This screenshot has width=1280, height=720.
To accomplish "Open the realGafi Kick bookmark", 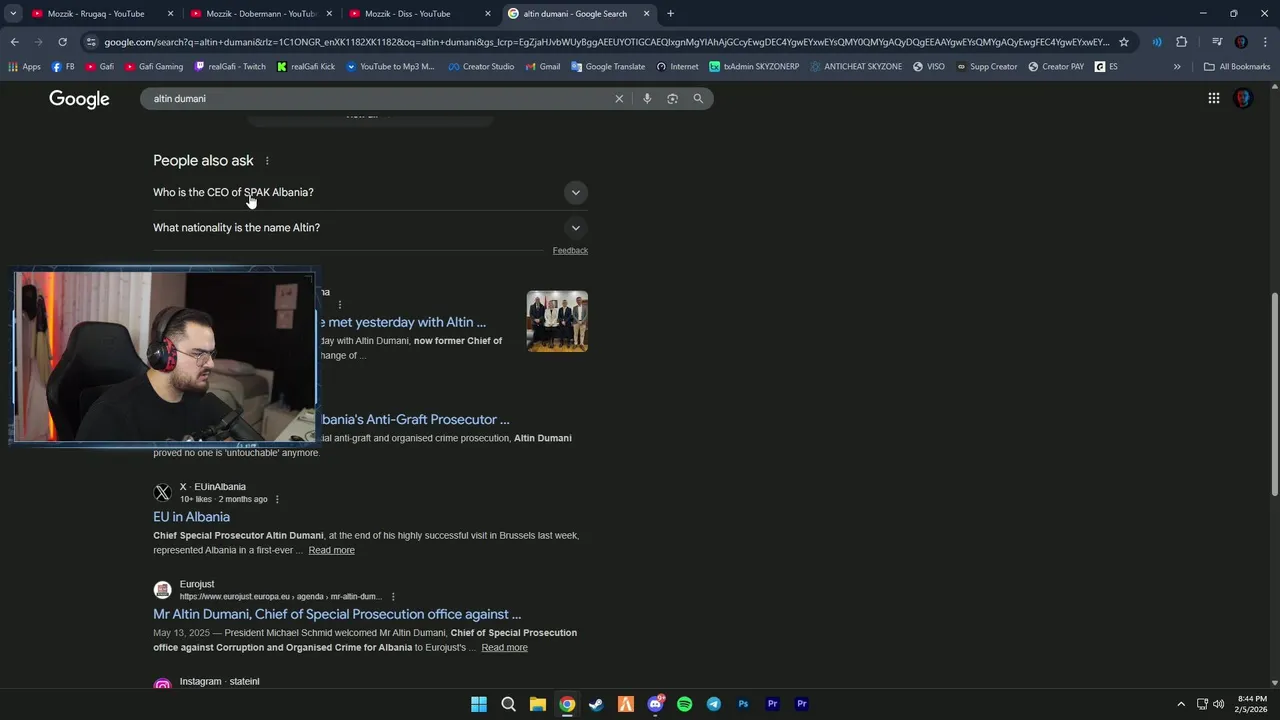I will coord(306,67).
